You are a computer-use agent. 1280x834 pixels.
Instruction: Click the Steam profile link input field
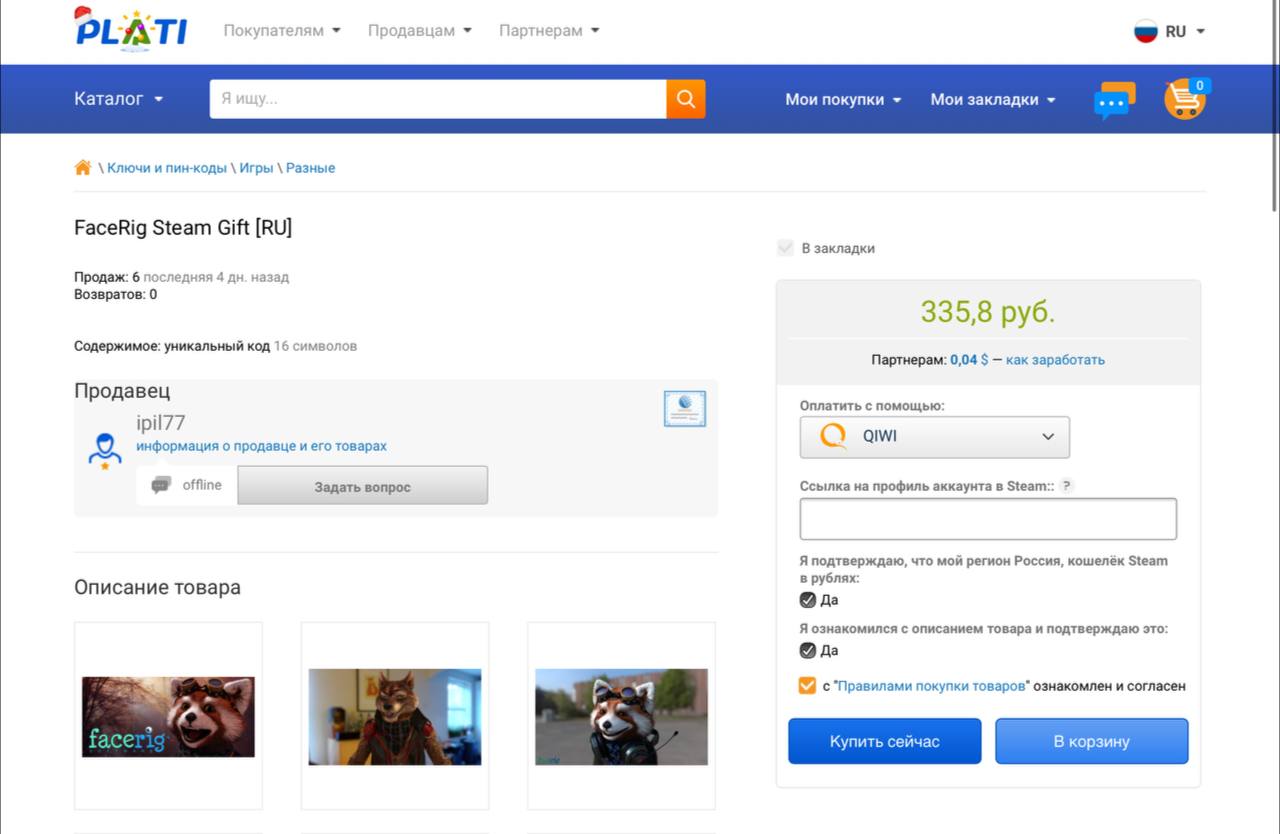click(988, 519)
